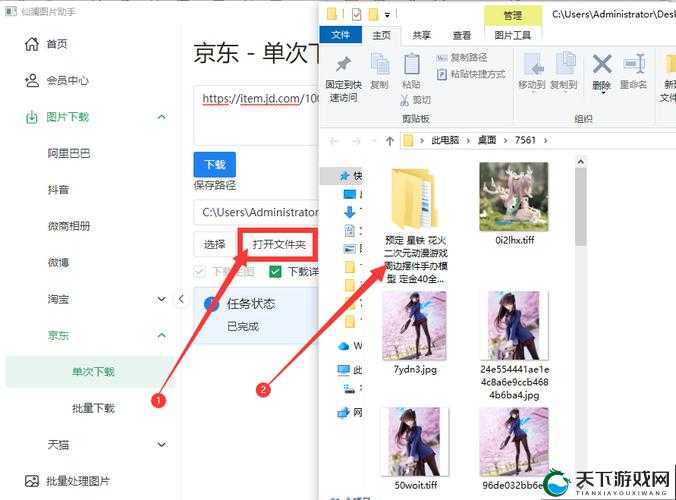The width and height of the screenshot is (676, 500).
Task: Click 粘贴快捷方式 in ribbon
Action: (x=471, y=74)
